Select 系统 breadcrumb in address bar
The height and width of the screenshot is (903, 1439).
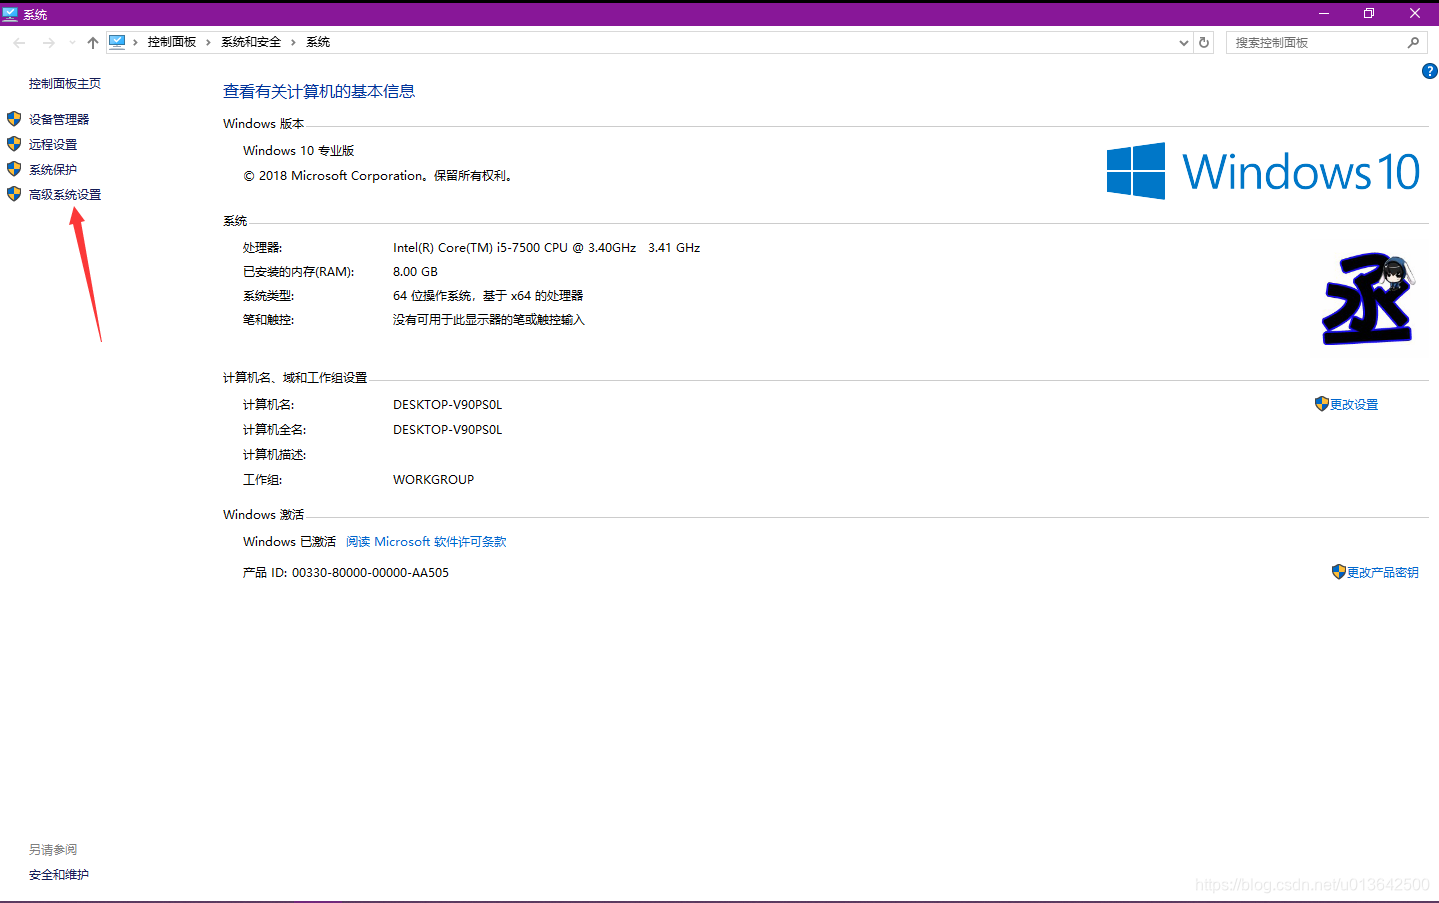(318, 42)
